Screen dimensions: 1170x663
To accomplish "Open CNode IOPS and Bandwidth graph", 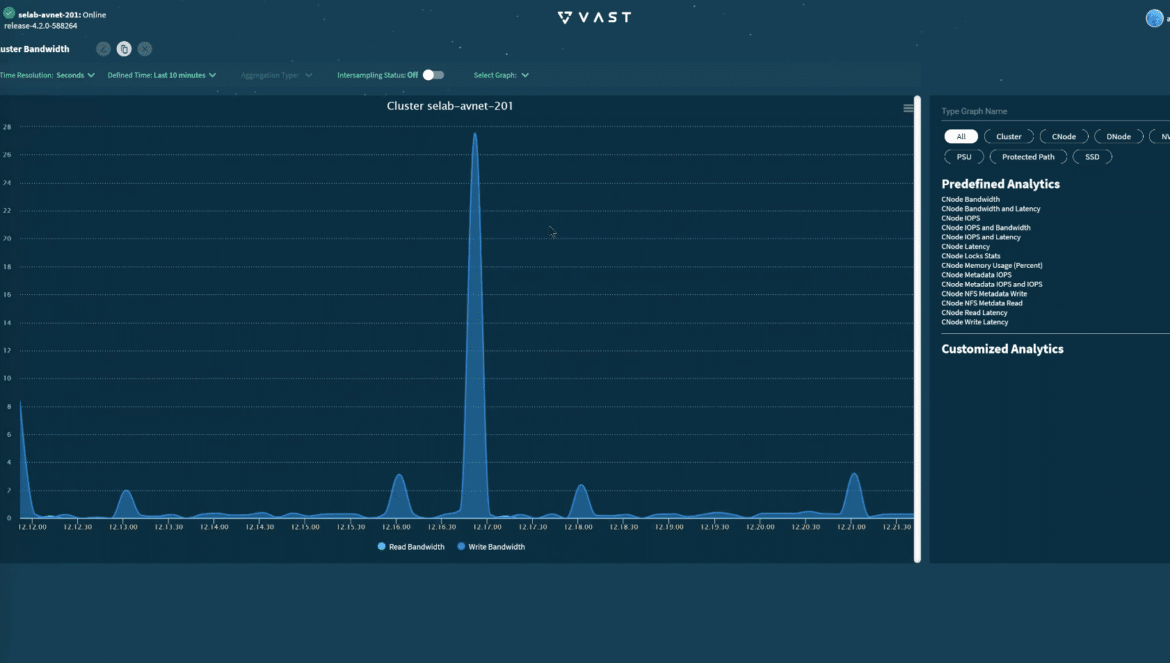I will coord(986,227).
